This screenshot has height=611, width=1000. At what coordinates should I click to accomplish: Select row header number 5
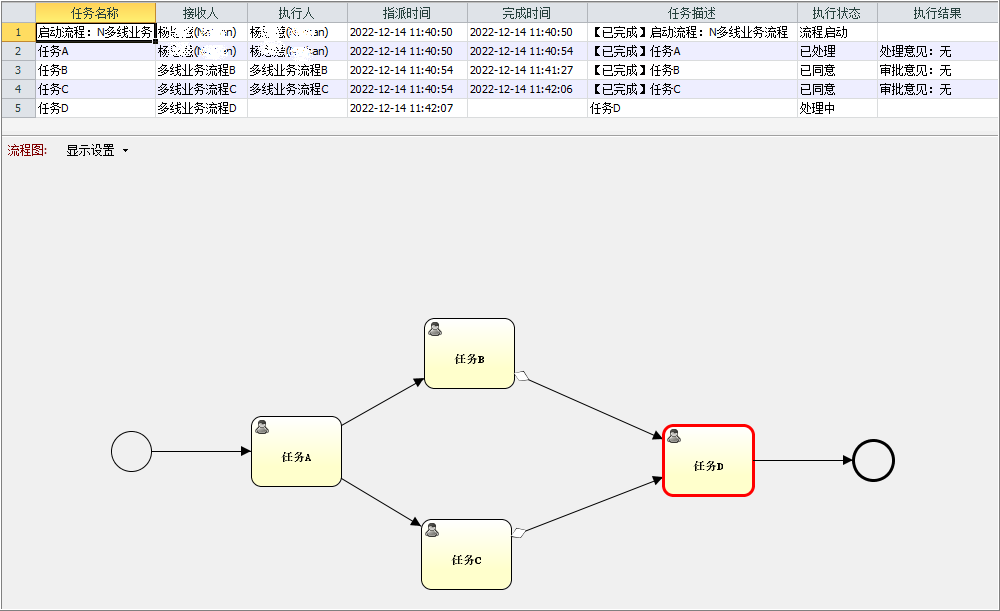18,108
